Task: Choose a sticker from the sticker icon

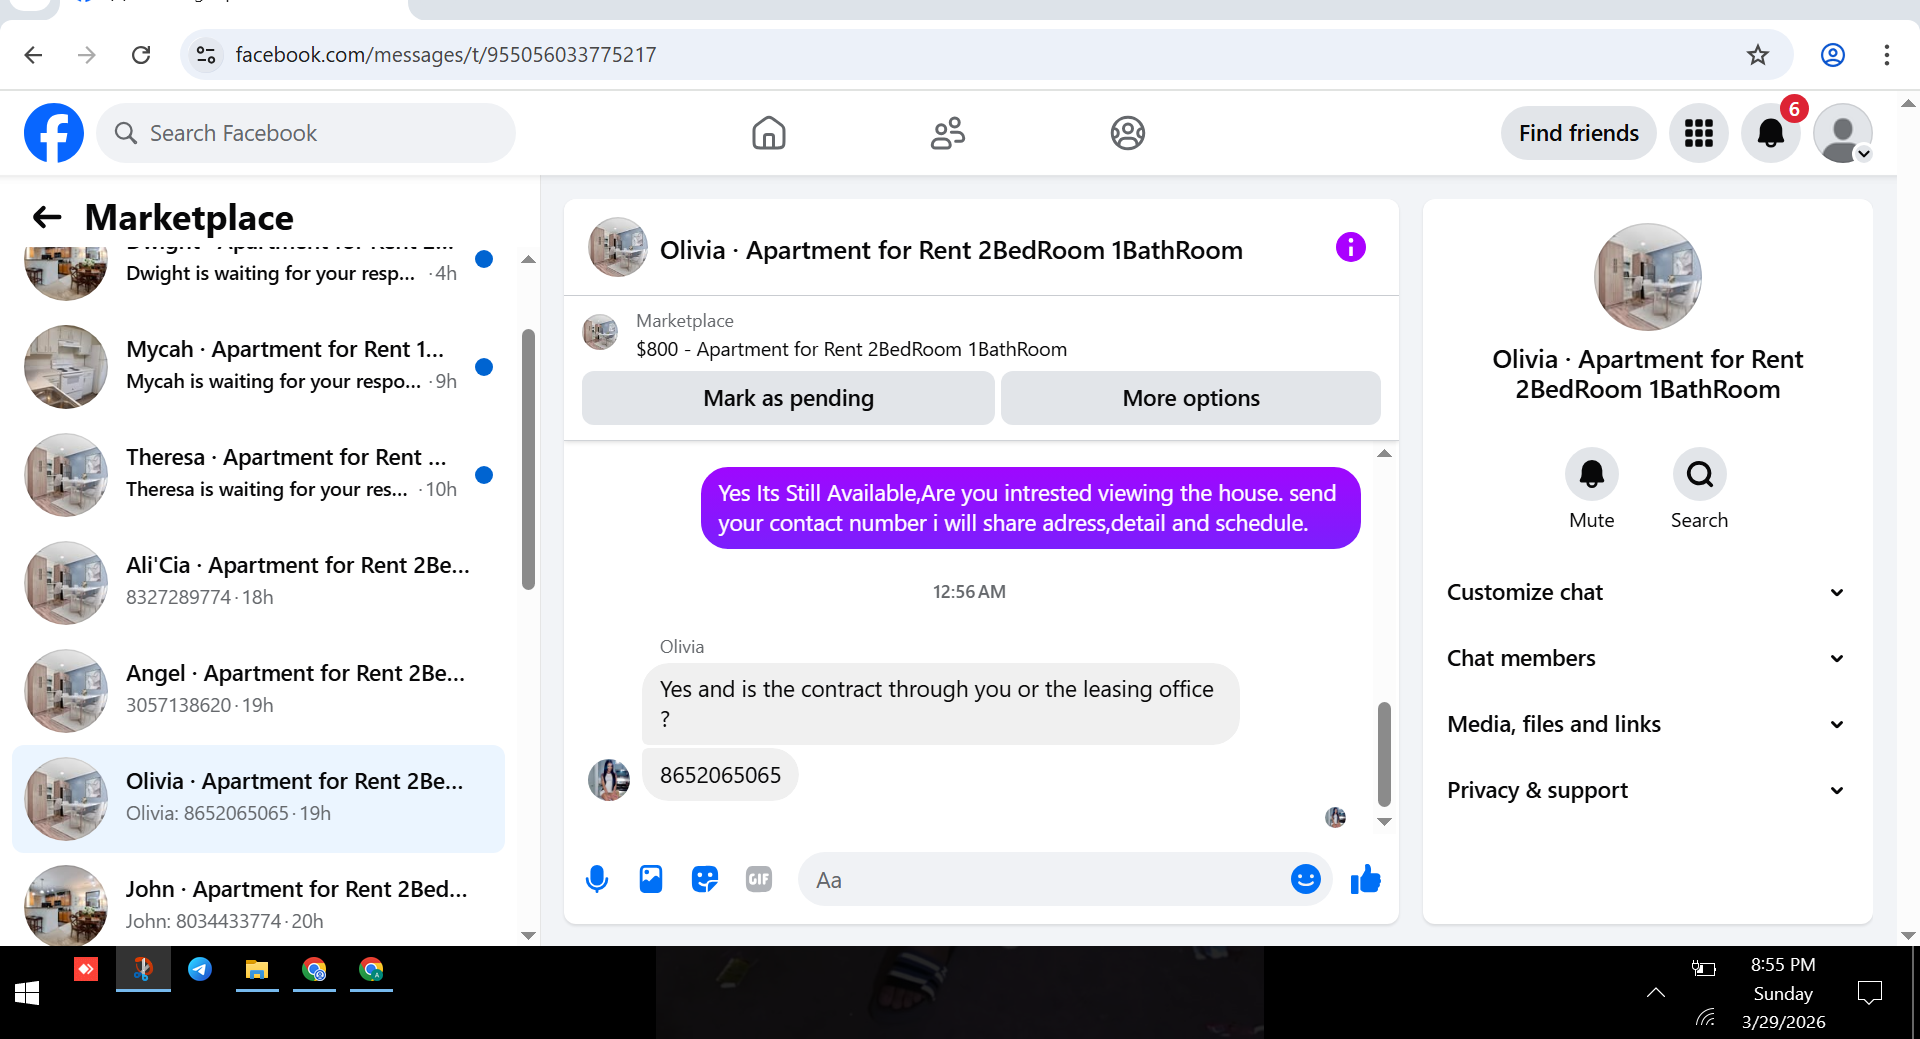Action: pos(705,880)
